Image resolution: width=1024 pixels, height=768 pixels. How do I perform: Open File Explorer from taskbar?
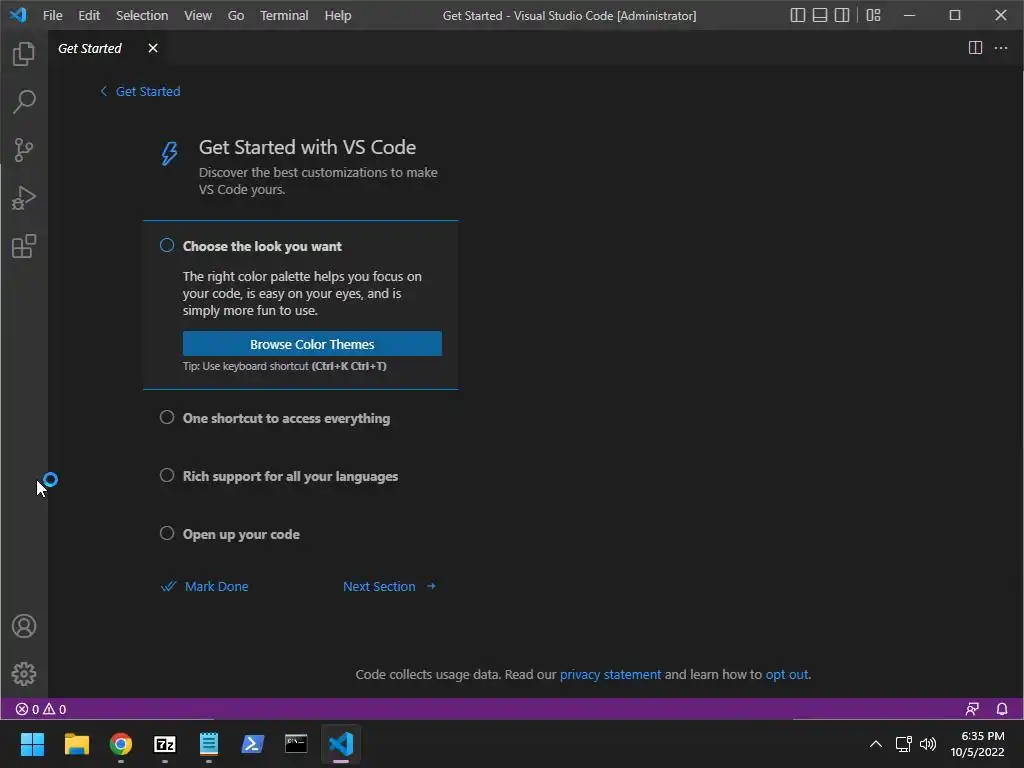76,744
